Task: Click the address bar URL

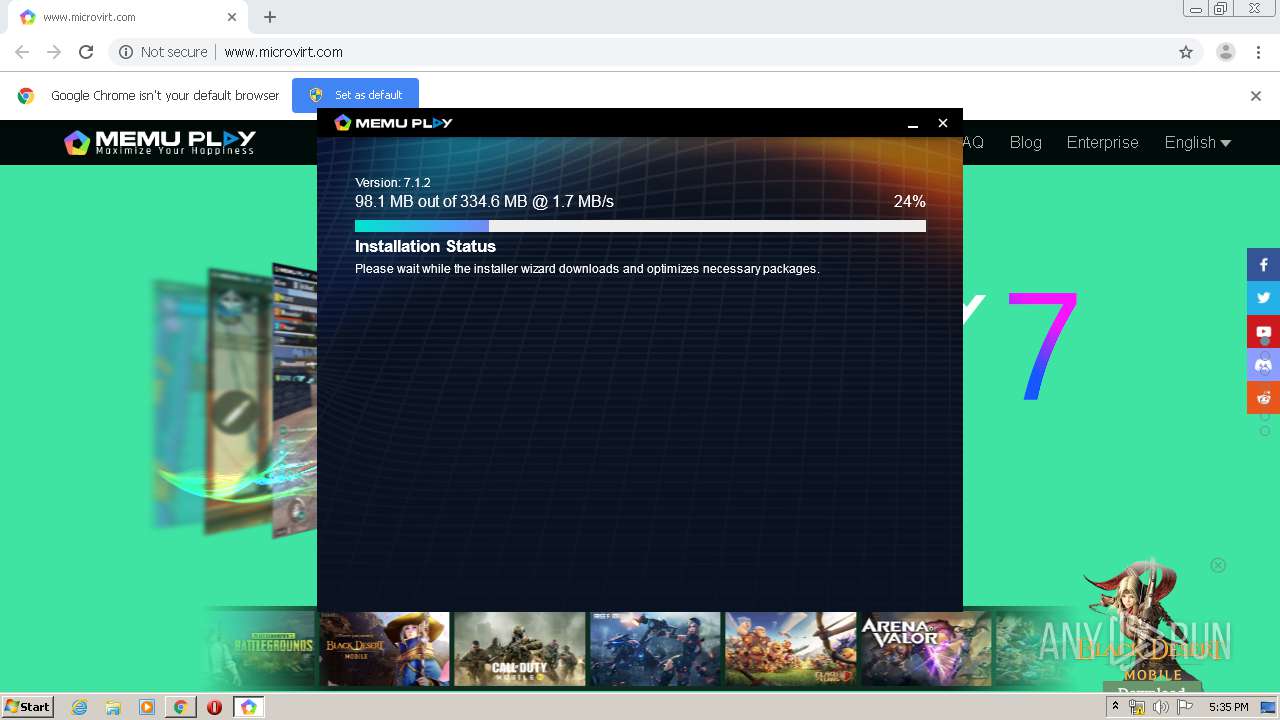Action: pyautogui.click(x=283, y=52)
